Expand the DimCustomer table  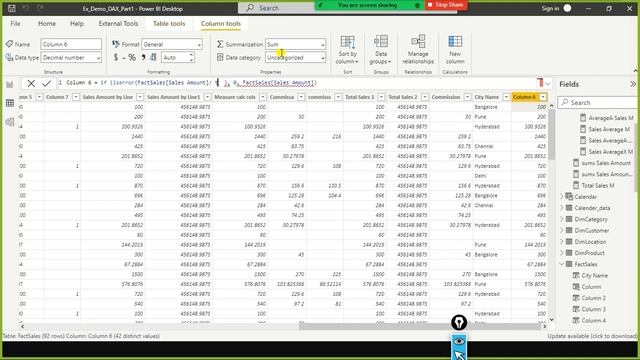(x=562, y=231)
